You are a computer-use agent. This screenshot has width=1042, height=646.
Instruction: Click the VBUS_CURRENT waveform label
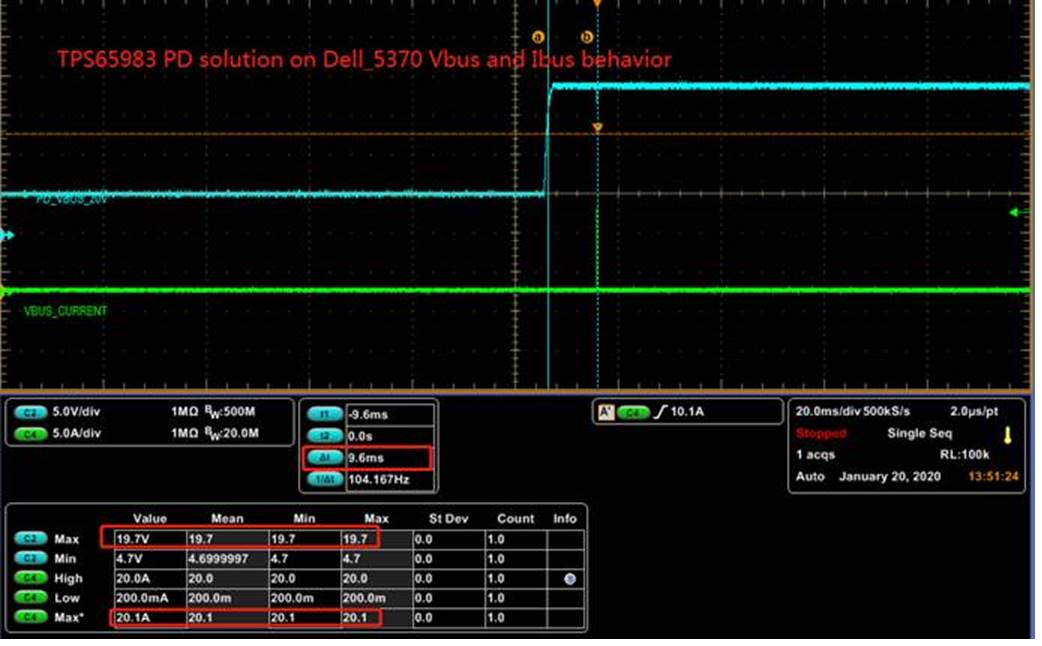click(x=65, y=312)
